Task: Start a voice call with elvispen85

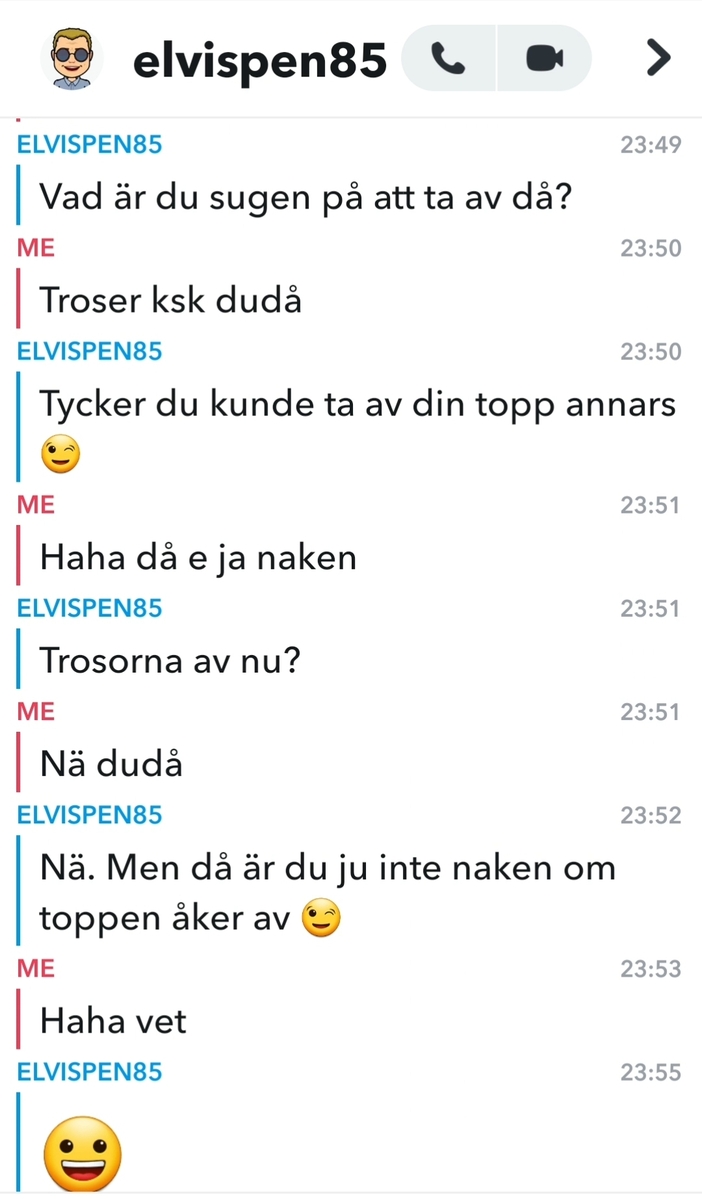Action: point(448,58)
